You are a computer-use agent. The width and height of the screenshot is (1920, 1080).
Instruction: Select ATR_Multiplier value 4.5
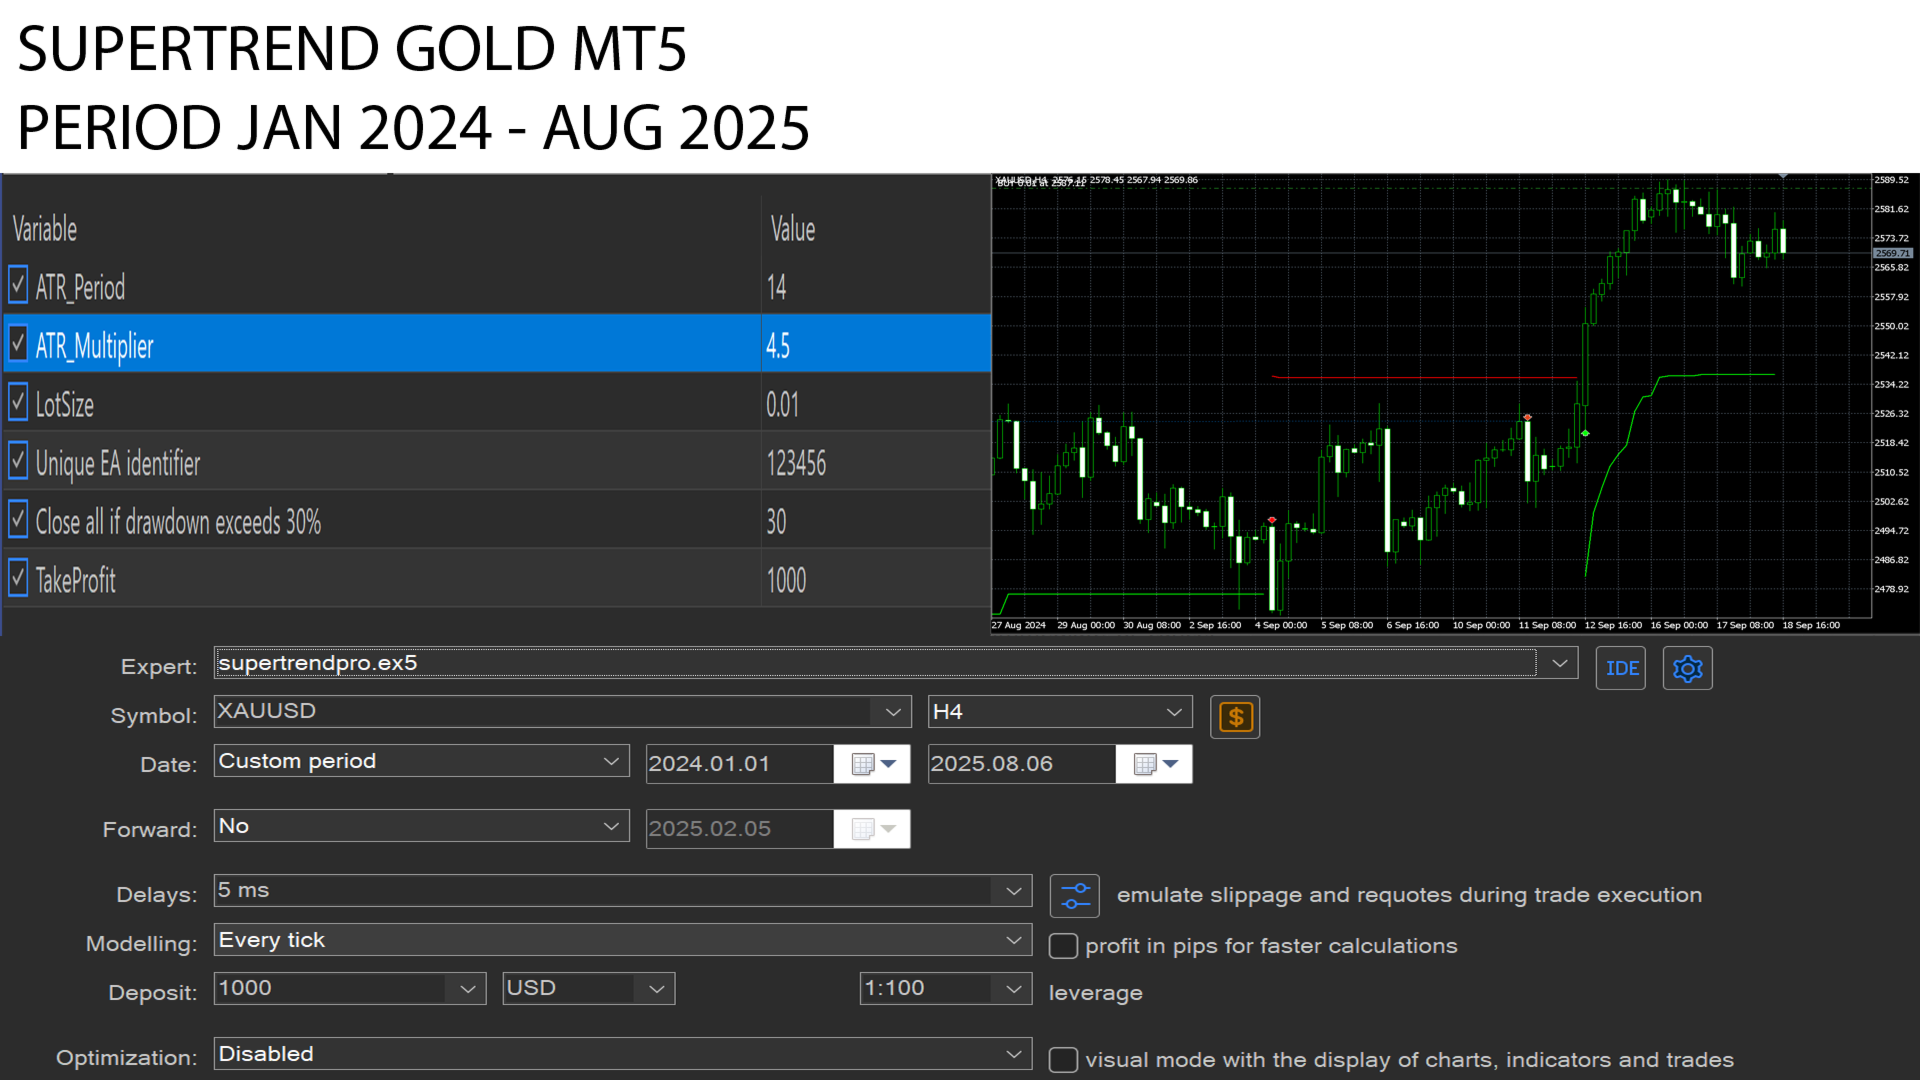click(778, 346)
